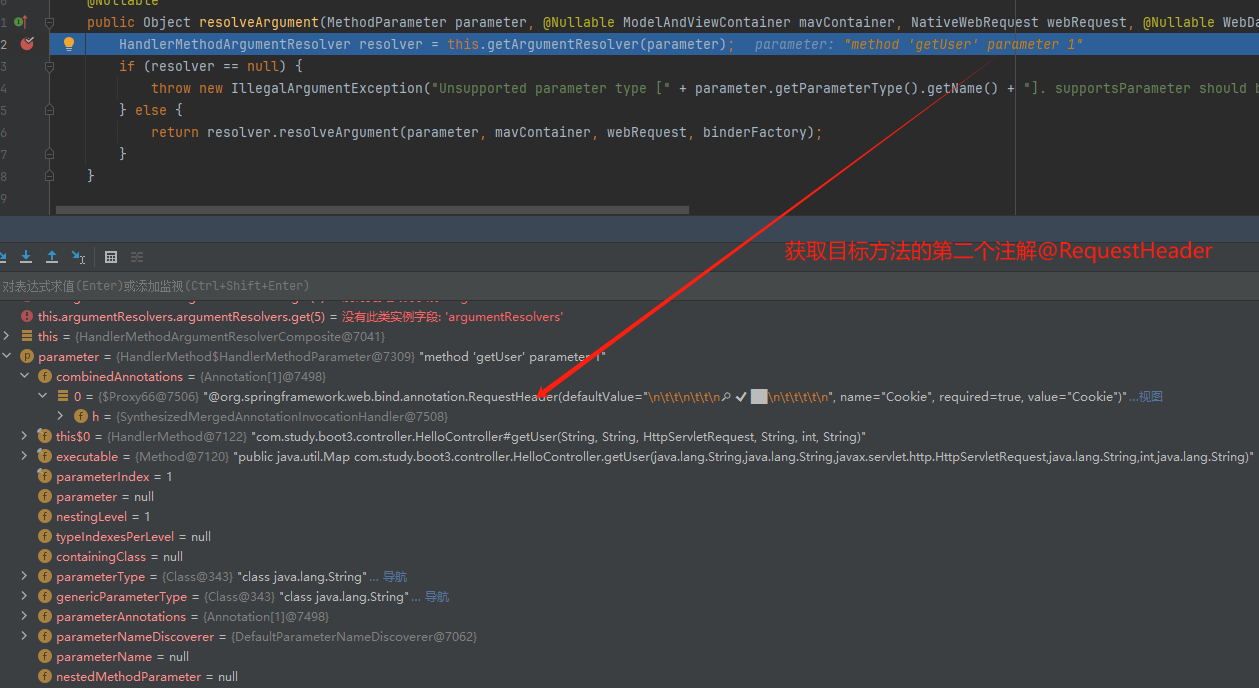Select the 'parameterIndex = 1' row
The height and width of the screenshot is (688, 1259).
[629, 476]
